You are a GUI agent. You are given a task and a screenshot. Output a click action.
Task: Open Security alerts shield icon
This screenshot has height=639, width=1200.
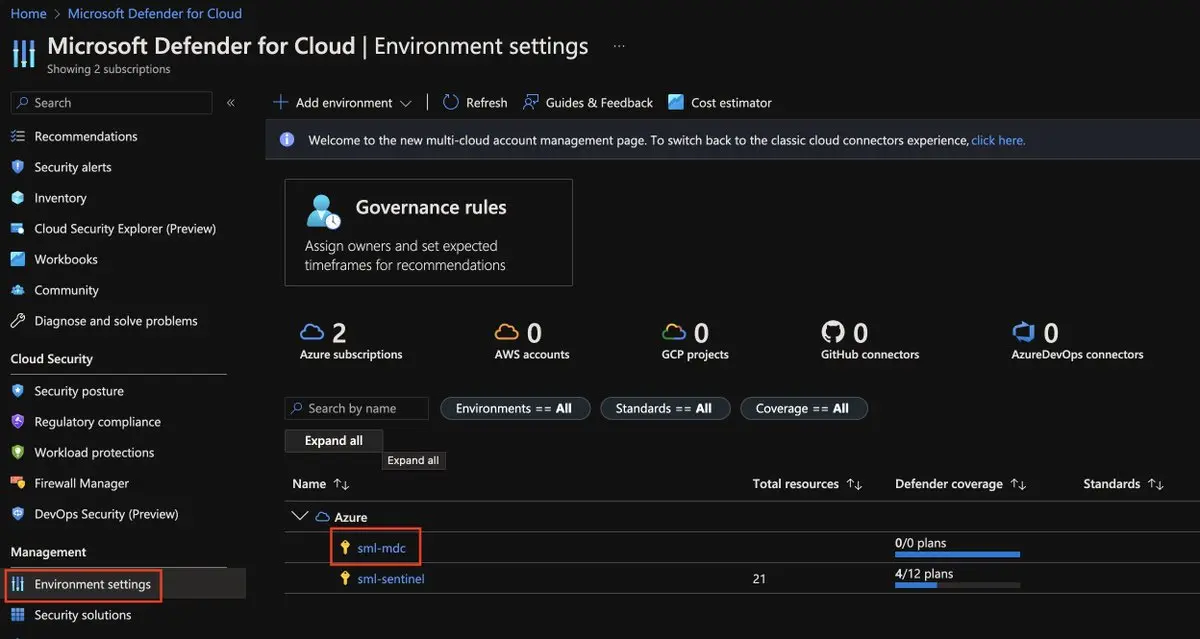coord(17,167)
